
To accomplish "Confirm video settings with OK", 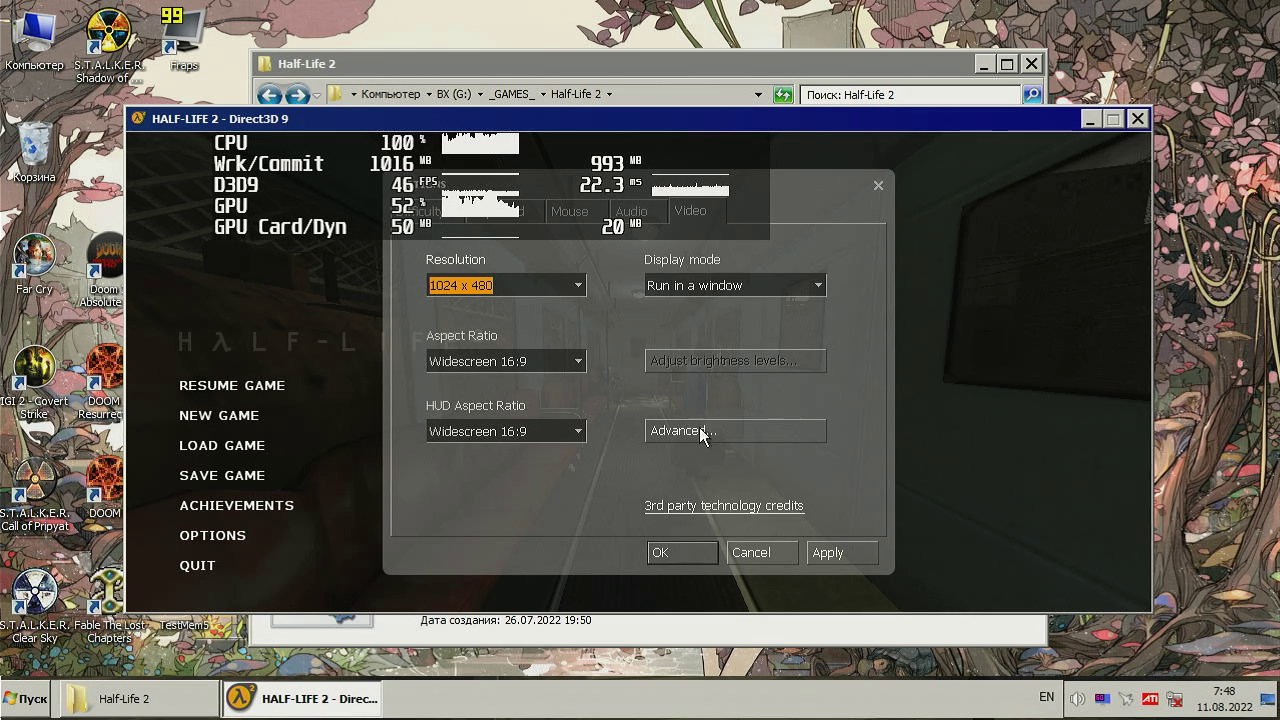I will [x=682, y=553].
